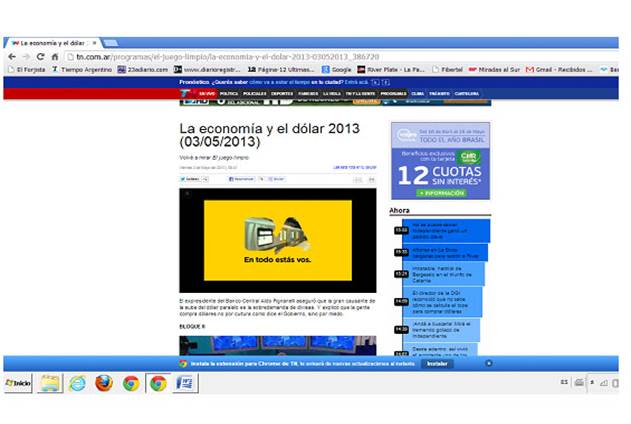
Task: Click the Facebook Recomendar button above the video
Action: coord(245,179)
